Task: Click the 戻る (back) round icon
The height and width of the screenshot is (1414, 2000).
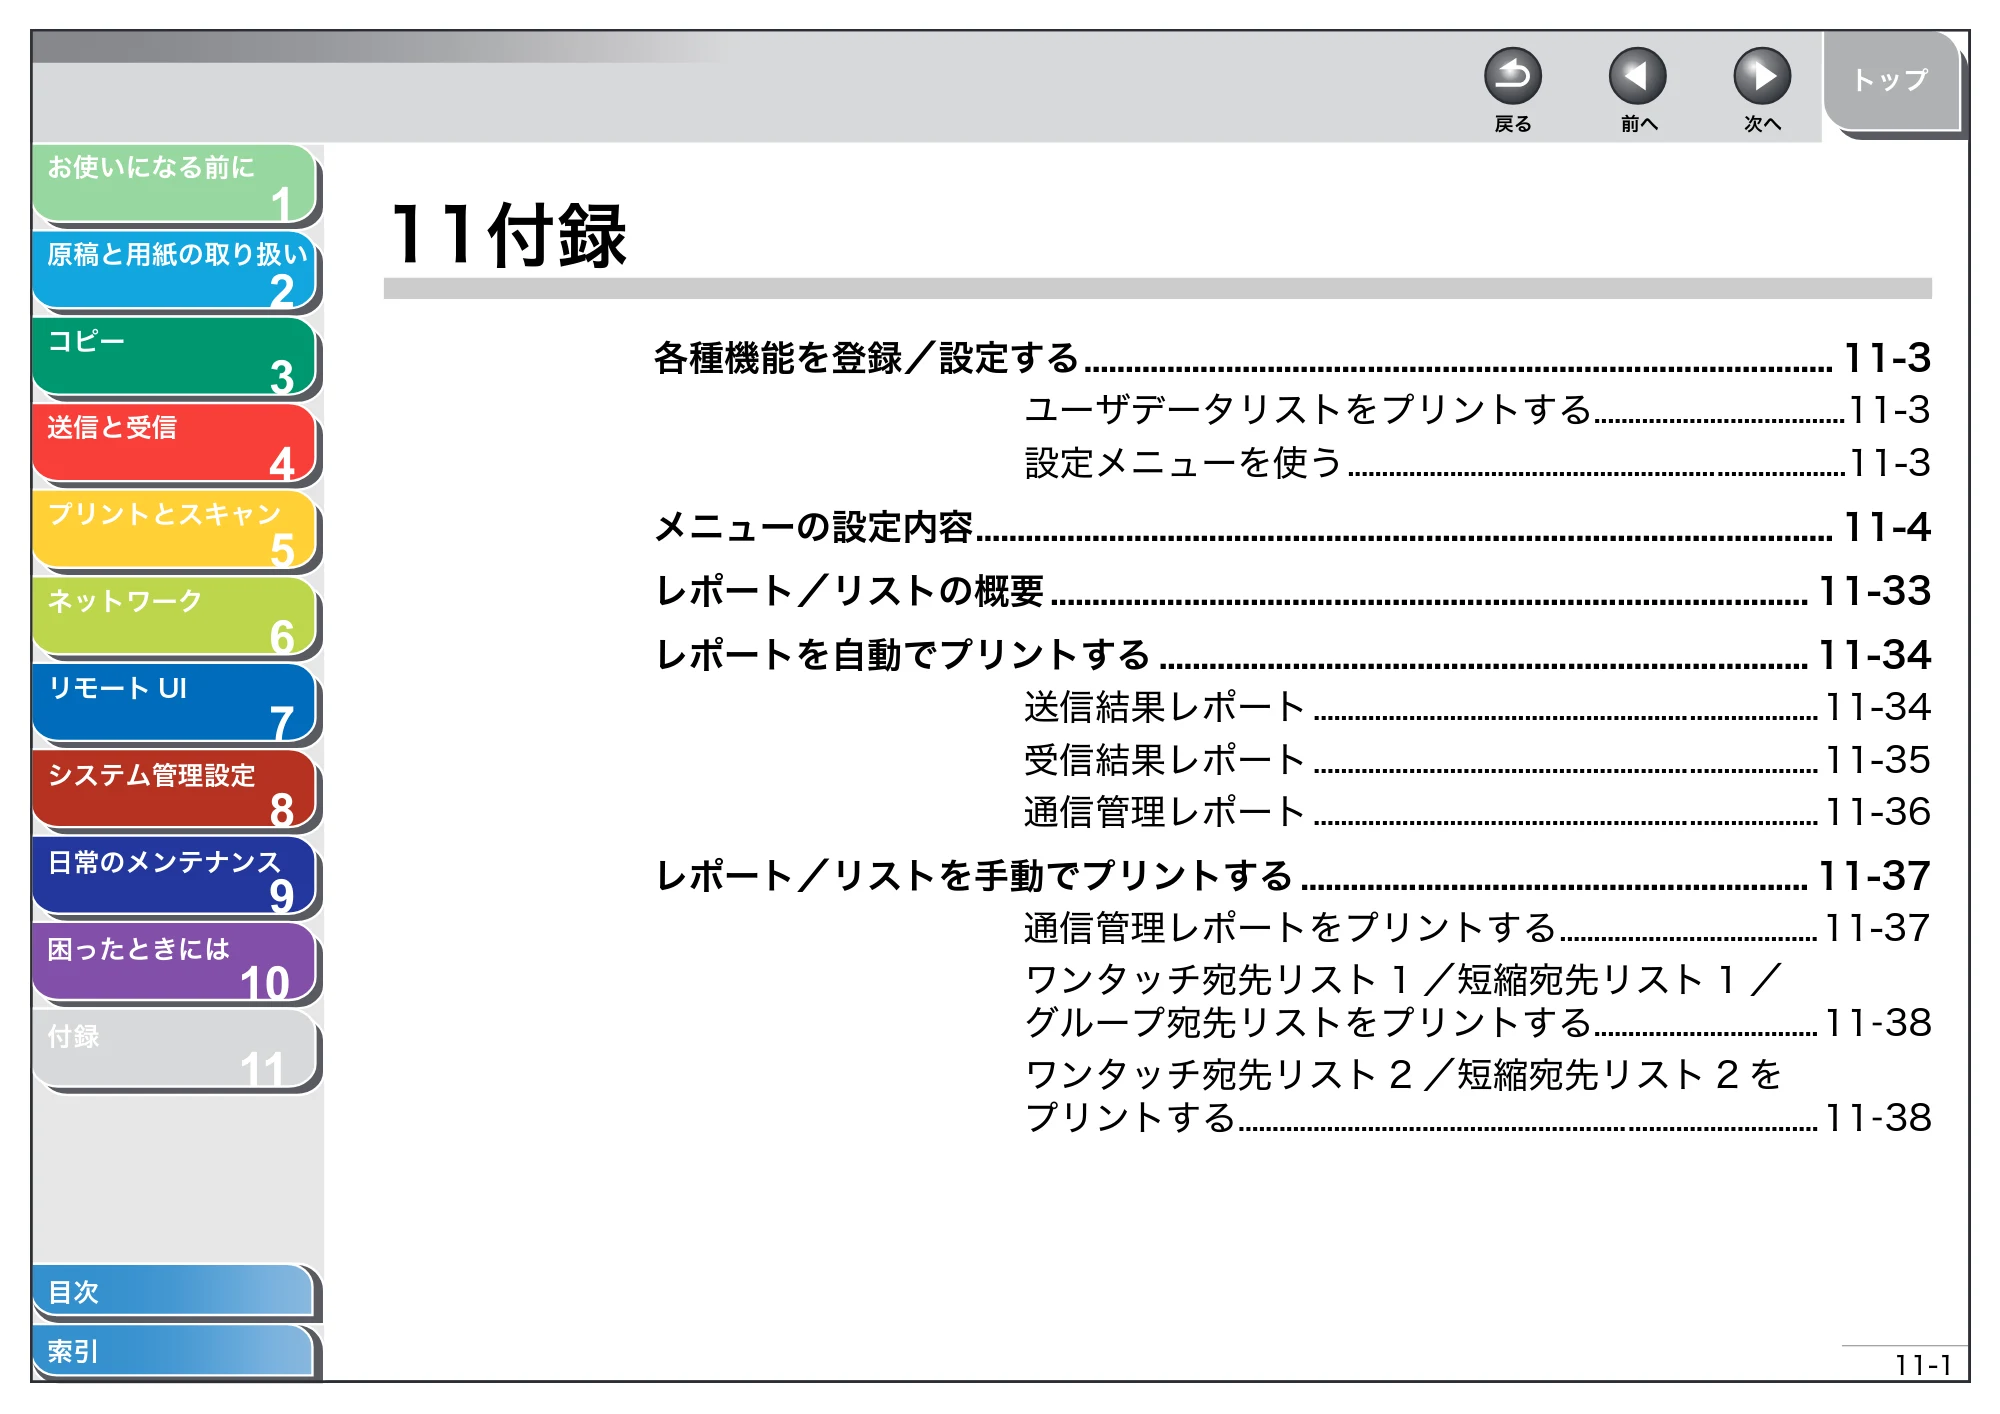Action: pyautogui.click(x=1512, y=76)
